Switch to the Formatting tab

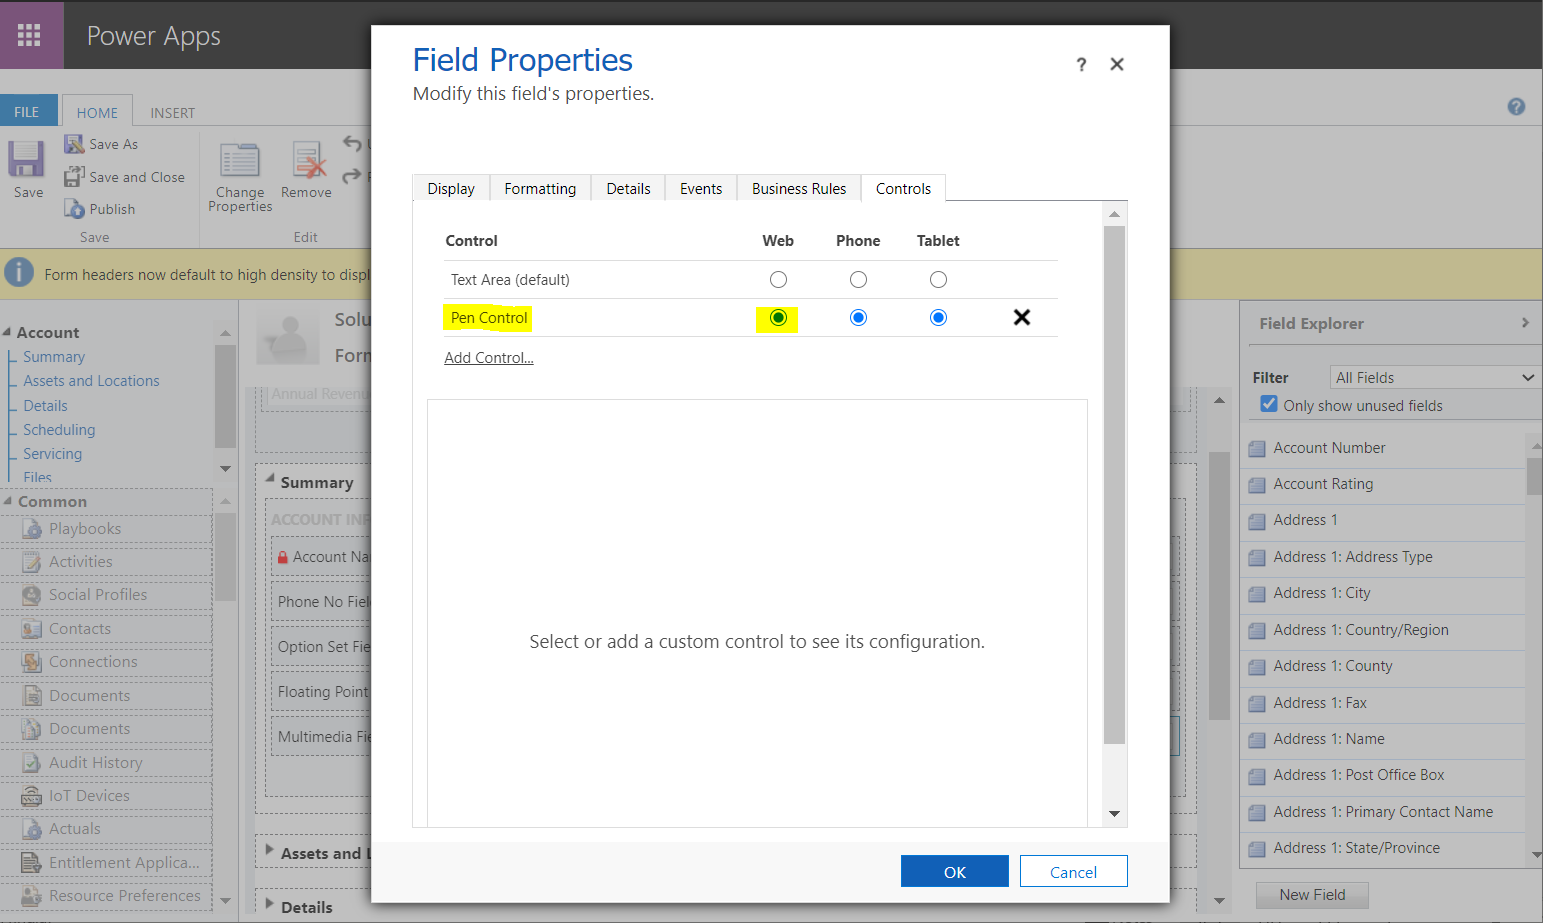(540, 188)
